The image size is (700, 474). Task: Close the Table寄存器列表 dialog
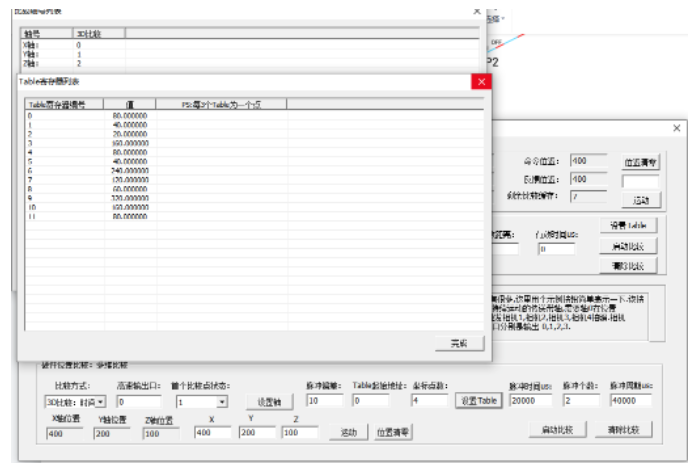[481, 82]
